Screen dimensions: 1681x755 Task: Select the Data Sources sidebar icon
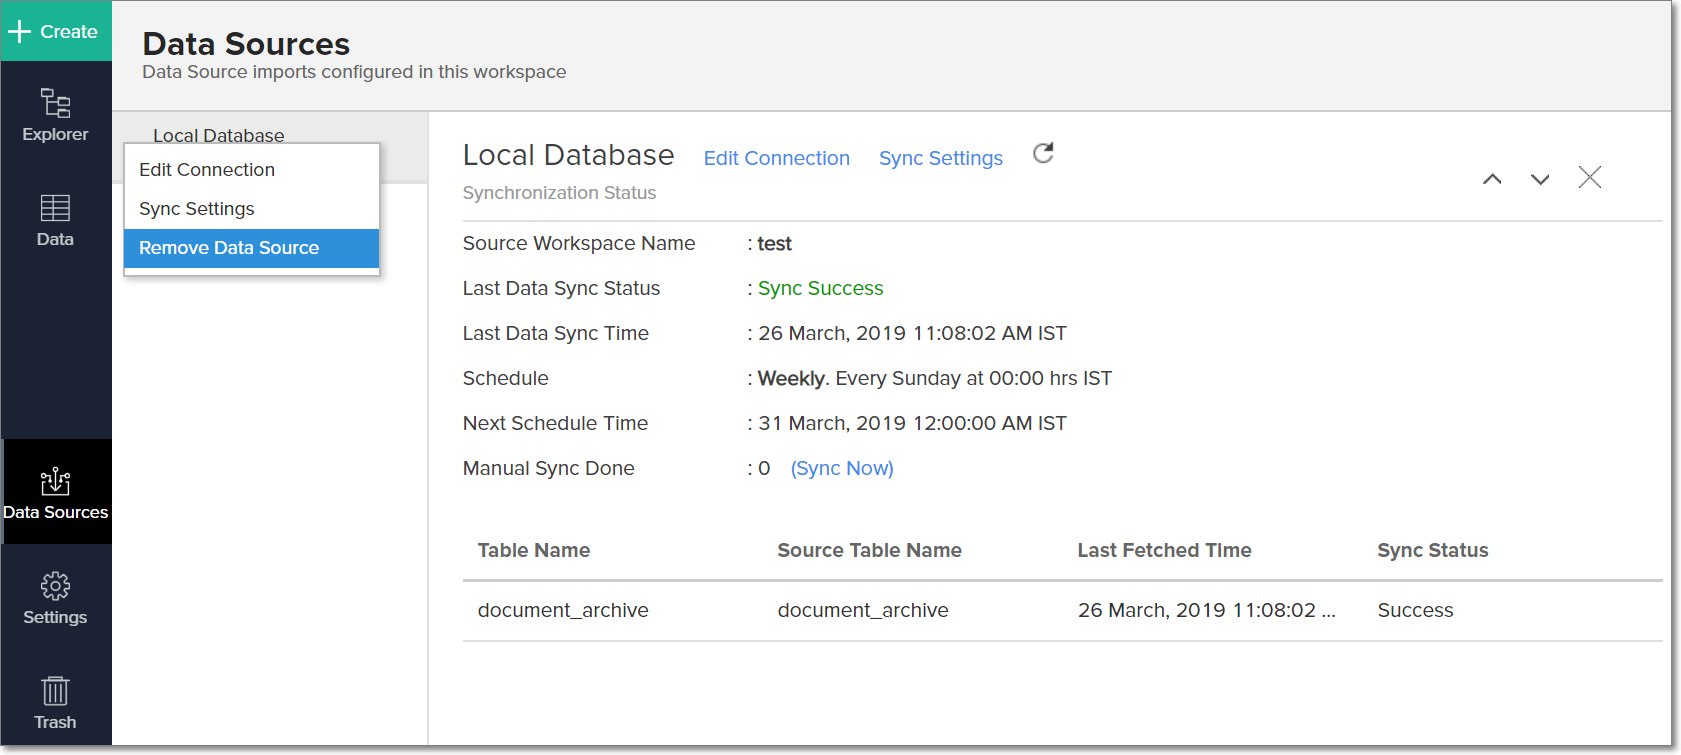(55, 493)
